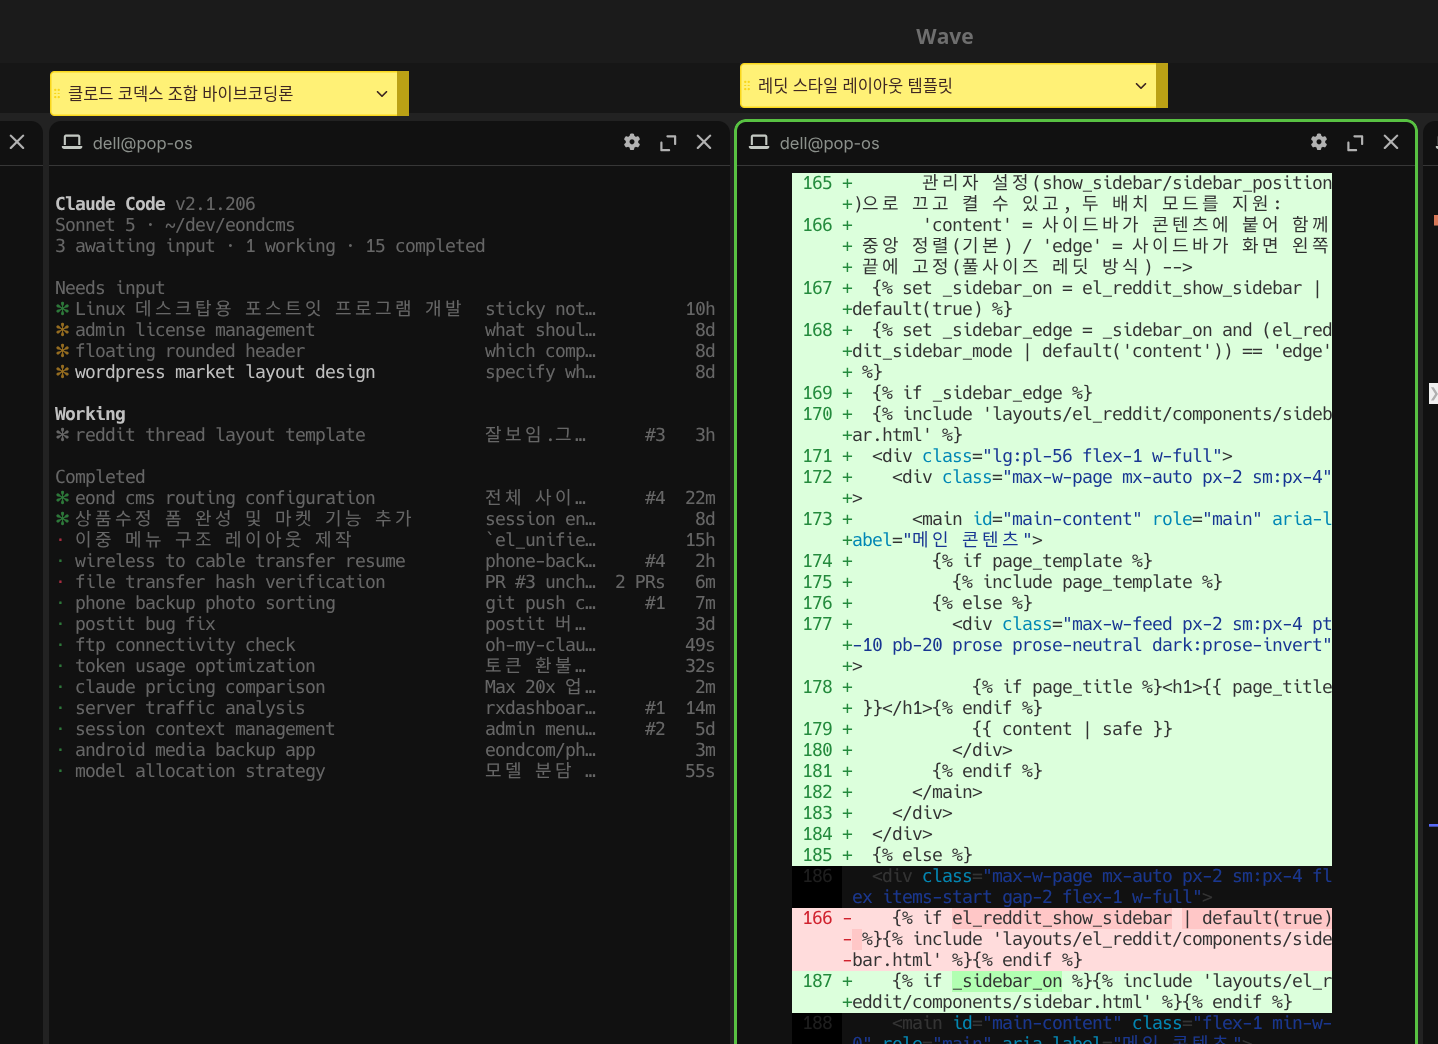Viewport: 1438px width, 1044px height.
Task: Open 'android media backup app' session
Action: pyautogui.click(x=385, y=750)
